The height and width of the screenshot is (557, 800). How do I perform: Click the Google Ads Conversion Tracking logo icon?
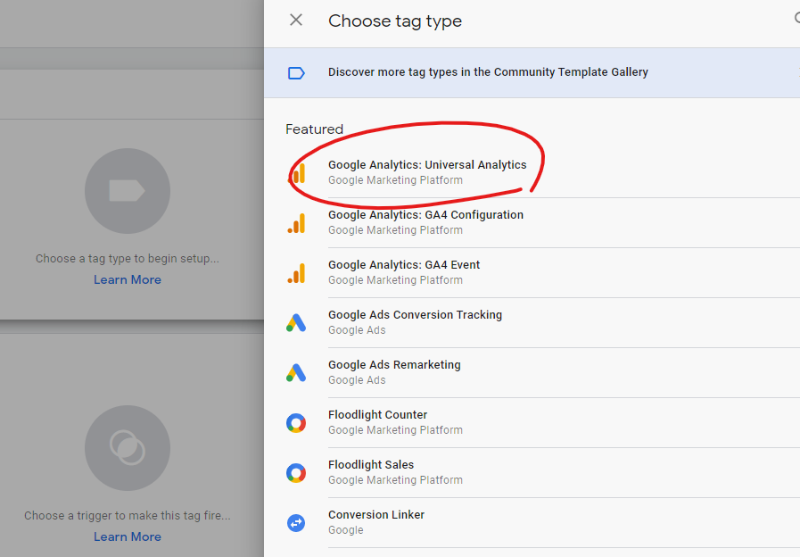pos(296,323)
